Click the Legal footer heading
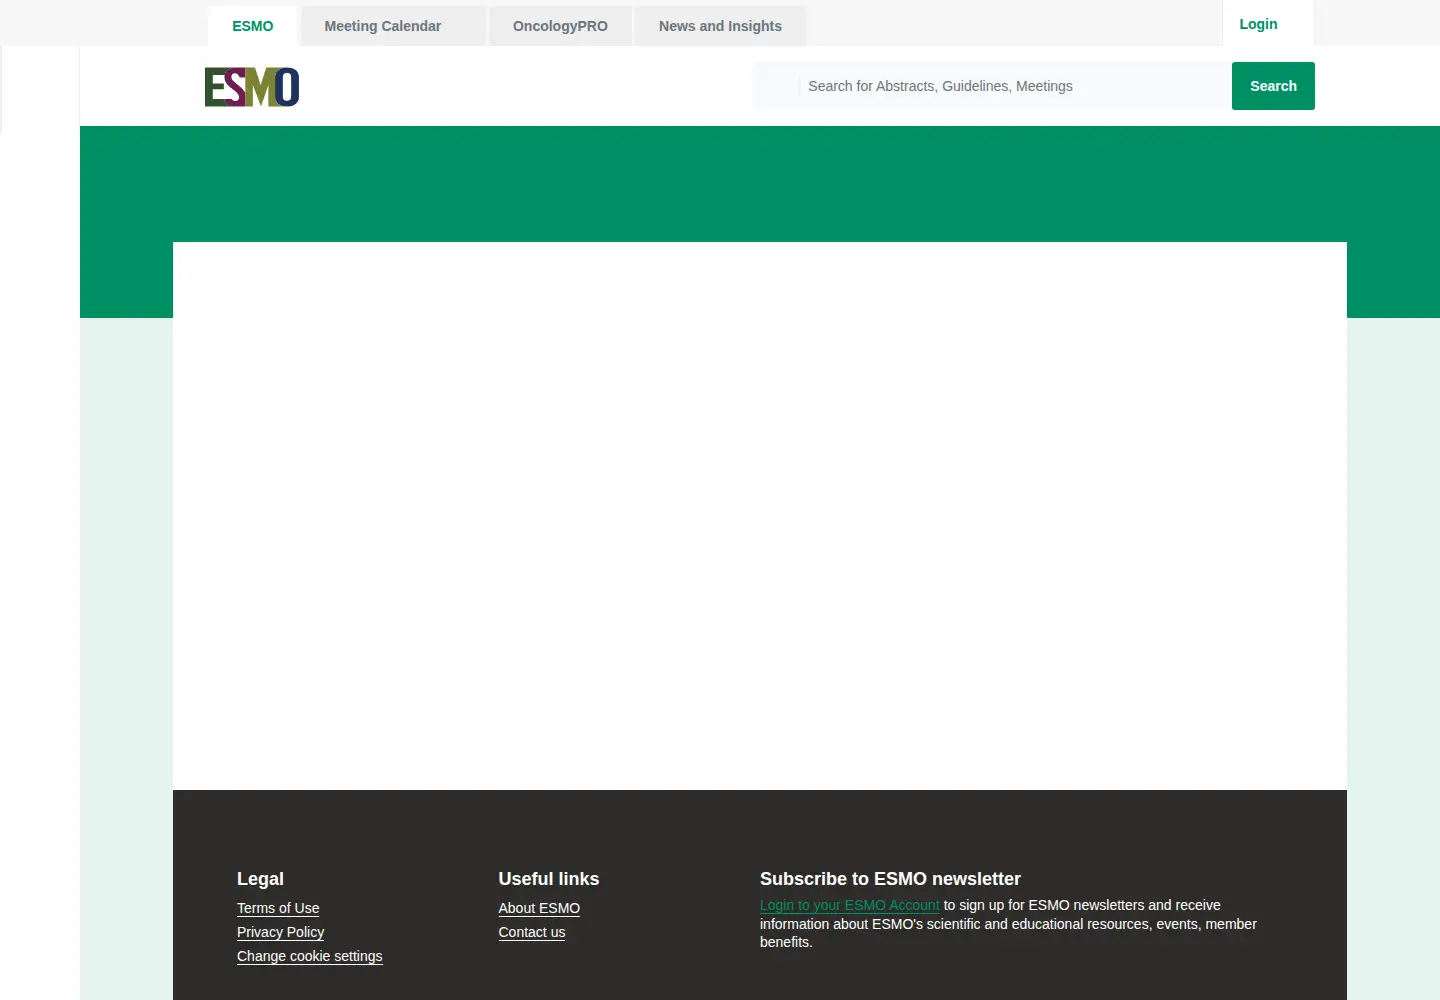The image size is (1440, 1000). [260, 879]
